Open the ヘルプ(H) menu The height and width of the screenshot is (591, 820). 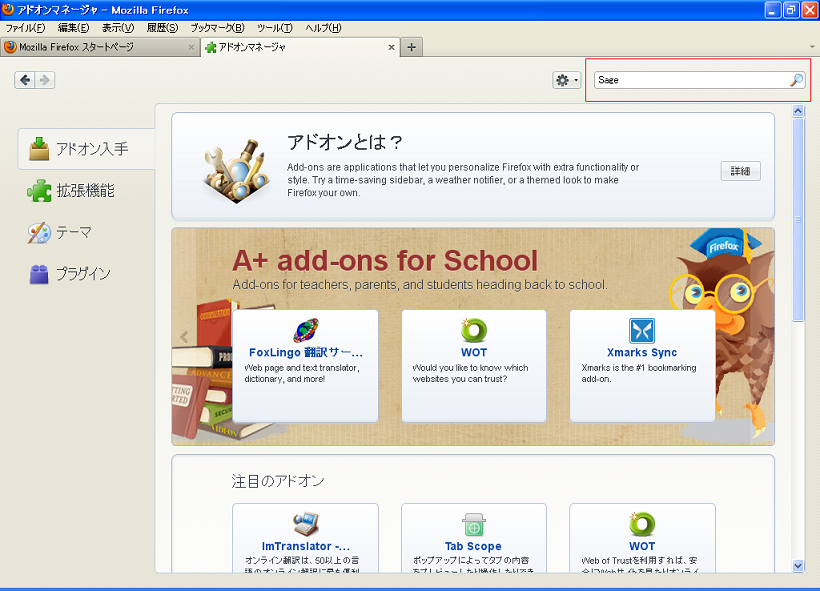pos(323,28)
